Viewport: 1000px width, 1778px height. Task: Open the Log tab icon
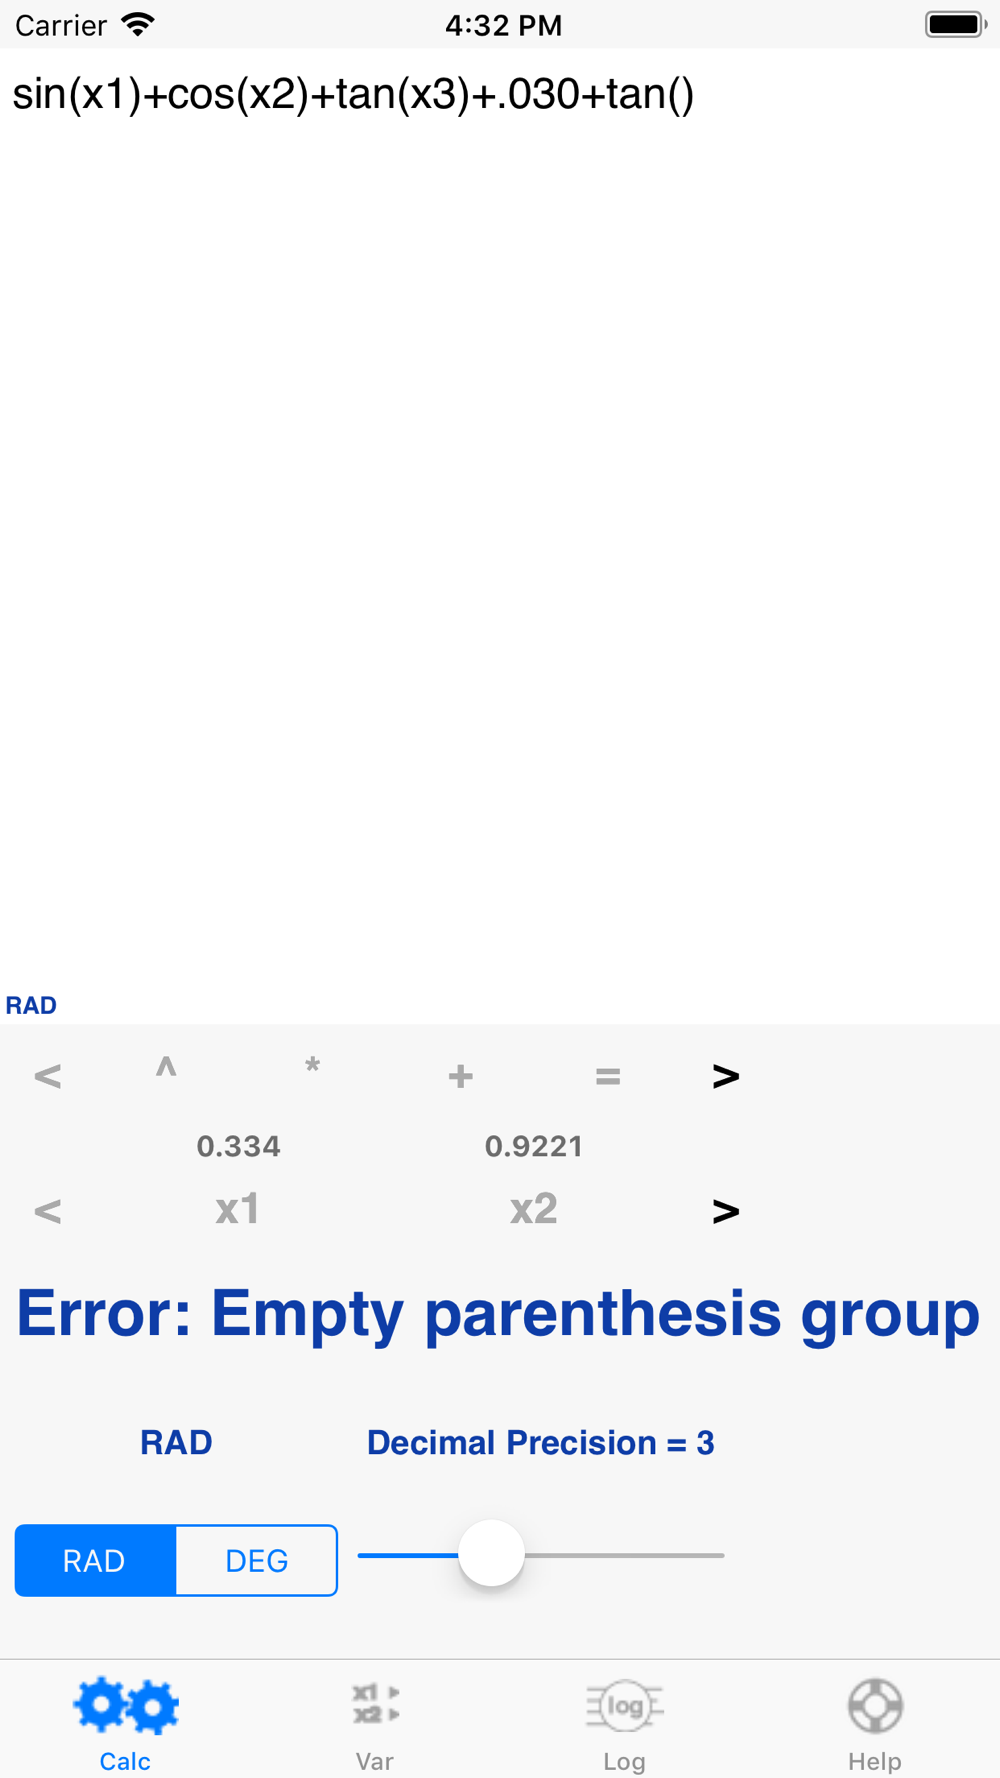[x=625, y=1705]
